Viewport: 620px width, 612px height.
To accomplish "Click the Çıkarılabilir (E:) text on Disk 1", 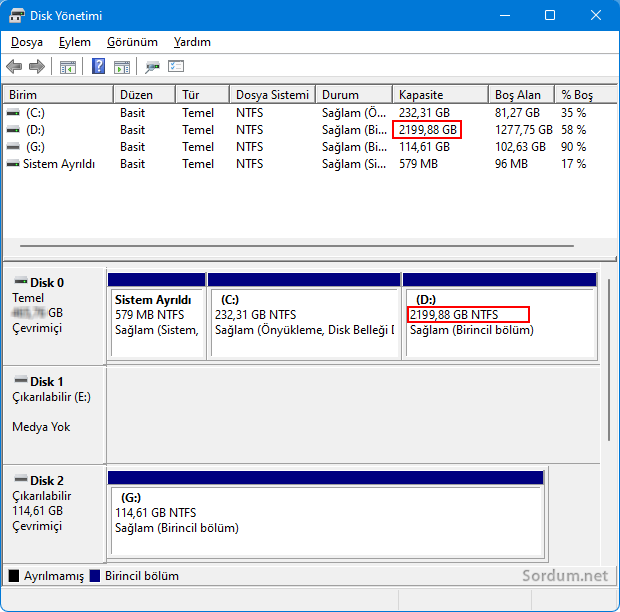I will [x=51, y=397].
